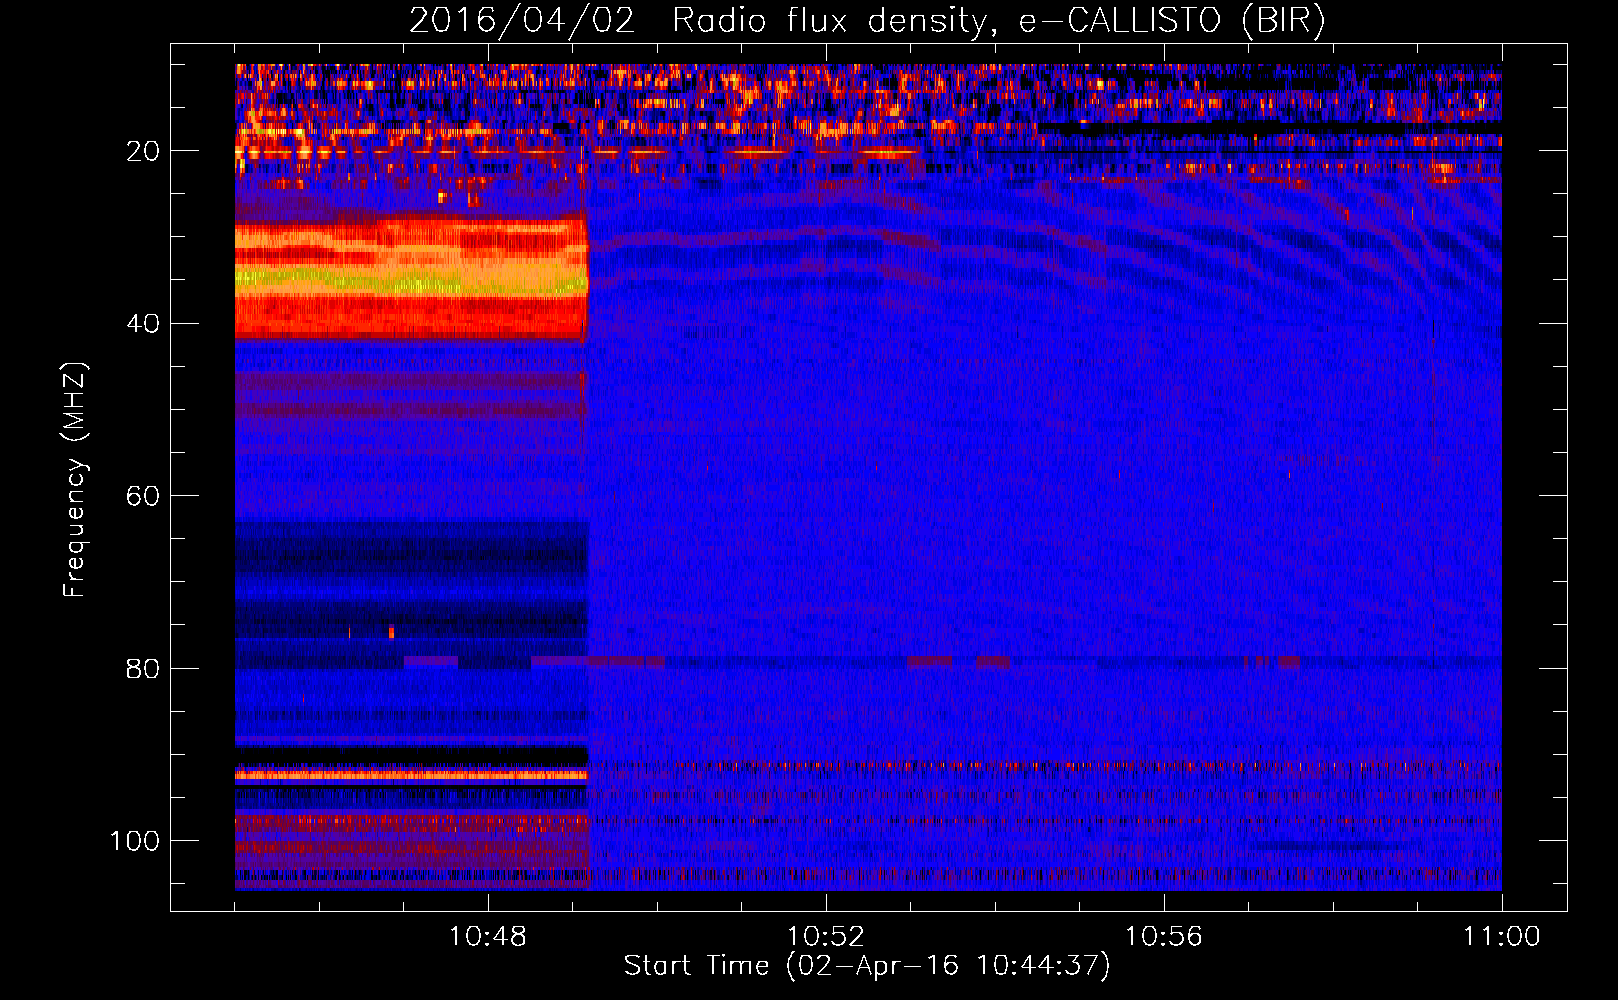This screenshot has height=1000, width=1618.
Task: Click the orange narrow band near 92 MHz
Action: point(411,774)
